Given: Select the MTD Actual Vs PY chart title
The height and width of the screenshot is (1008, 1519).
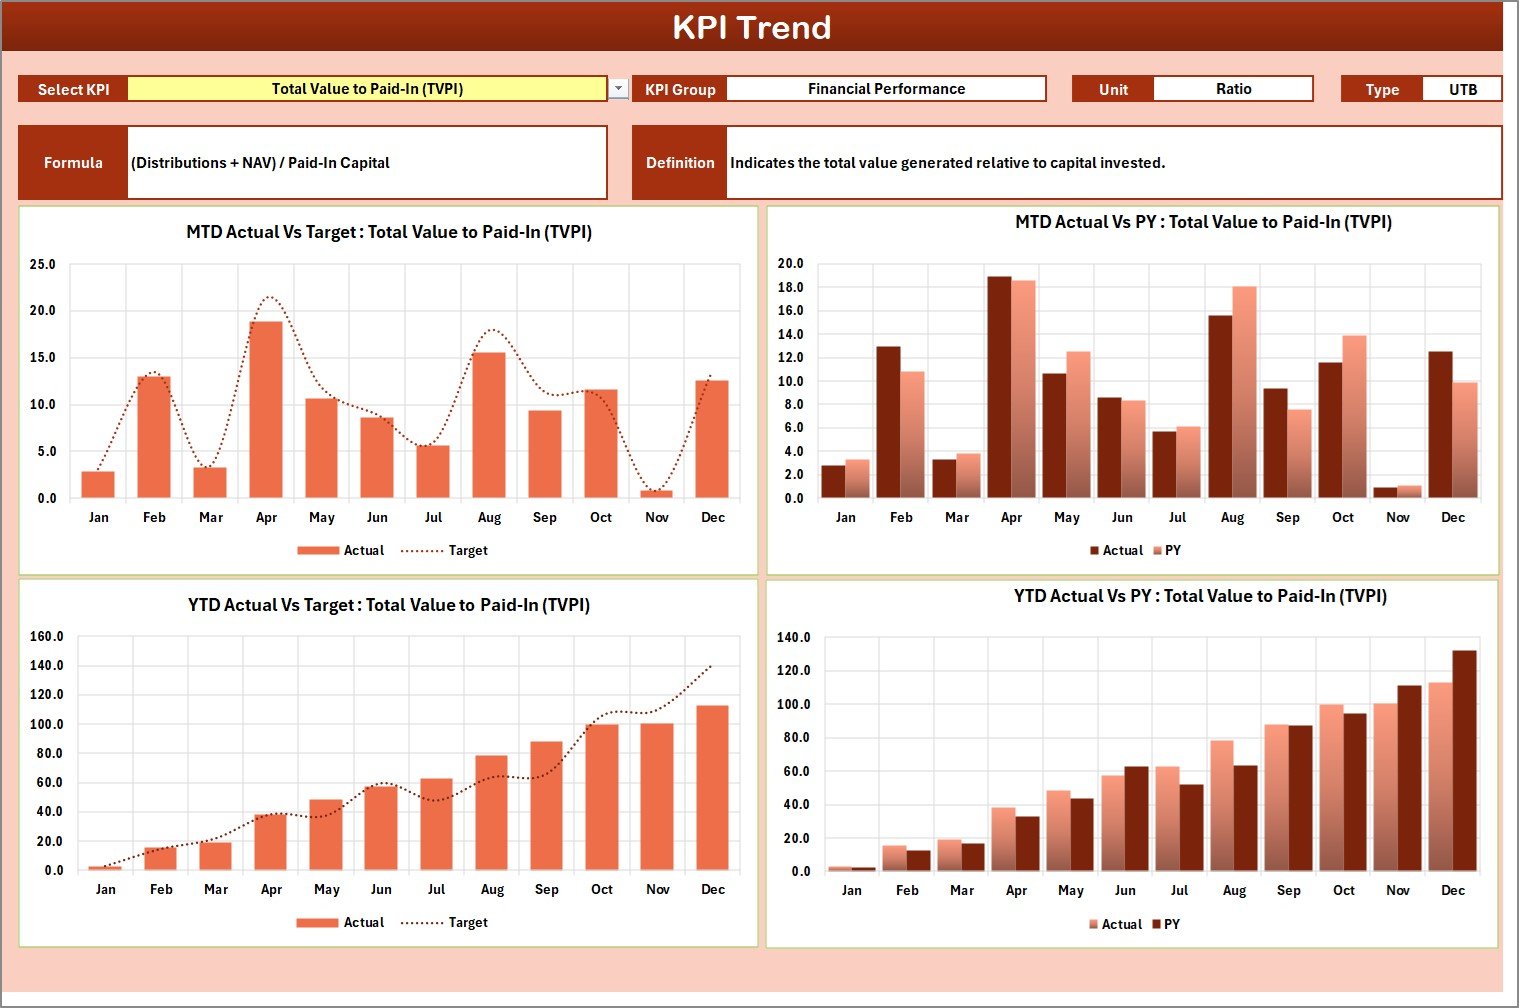Looking at the screenshot, I should click(1203, 222).
